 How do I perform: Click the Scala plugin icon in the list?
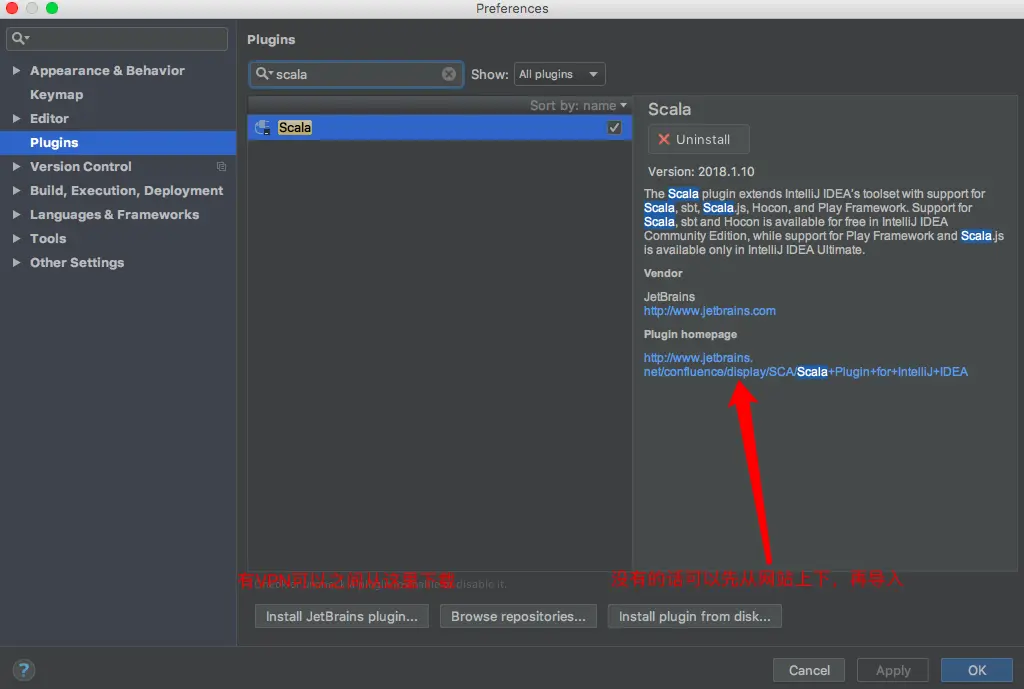tap(263, 127)
